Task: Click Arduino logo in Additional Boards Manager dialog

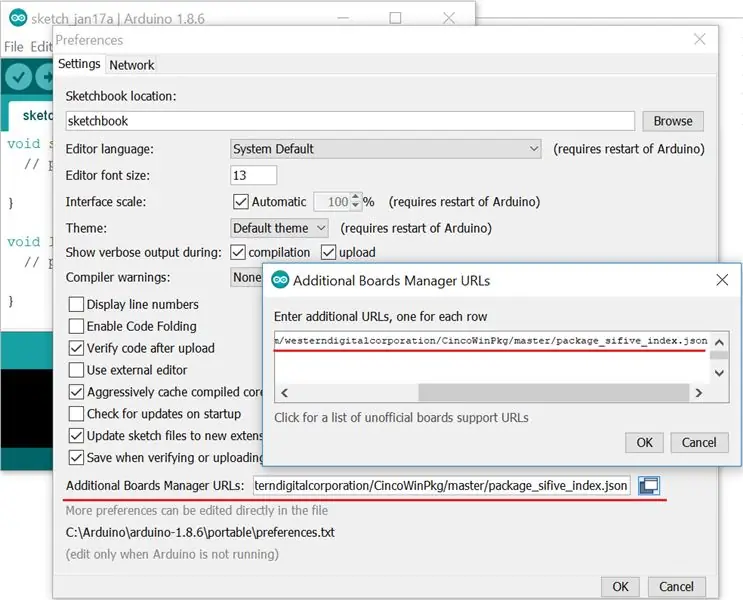Action: (x=280, y=280)
